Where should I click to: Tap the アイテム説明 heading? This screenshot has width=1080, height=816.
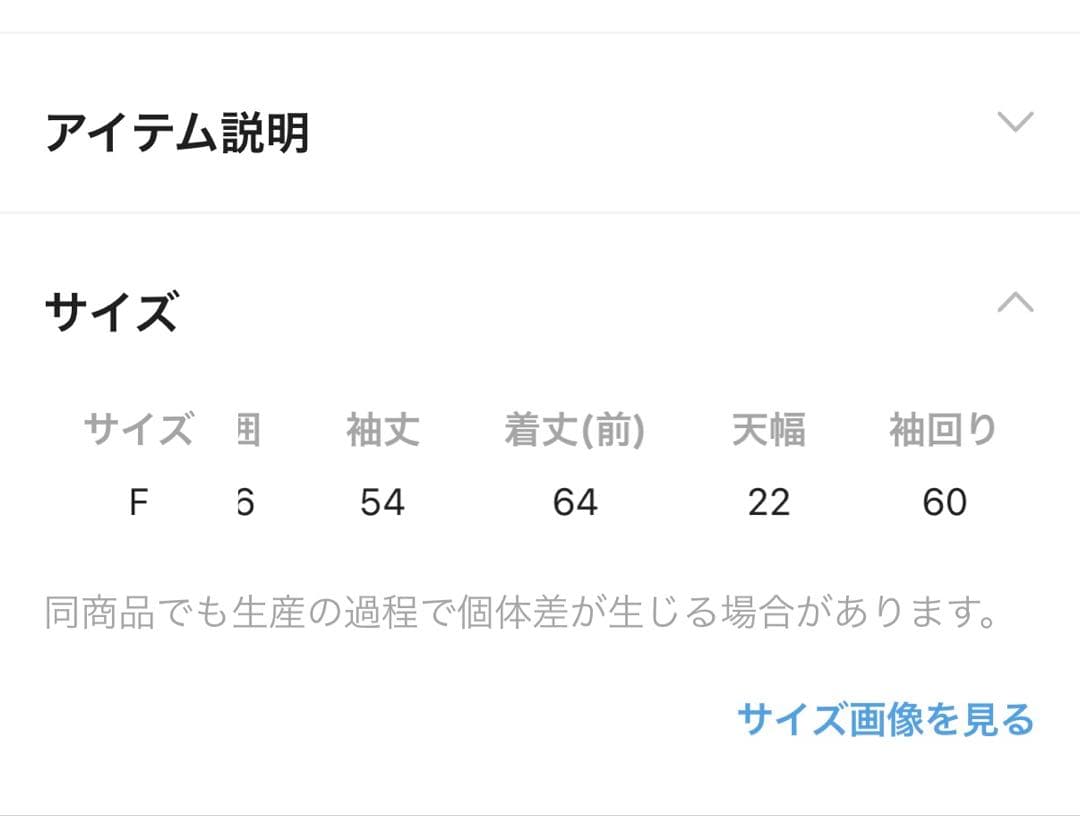tap(177, 133)
